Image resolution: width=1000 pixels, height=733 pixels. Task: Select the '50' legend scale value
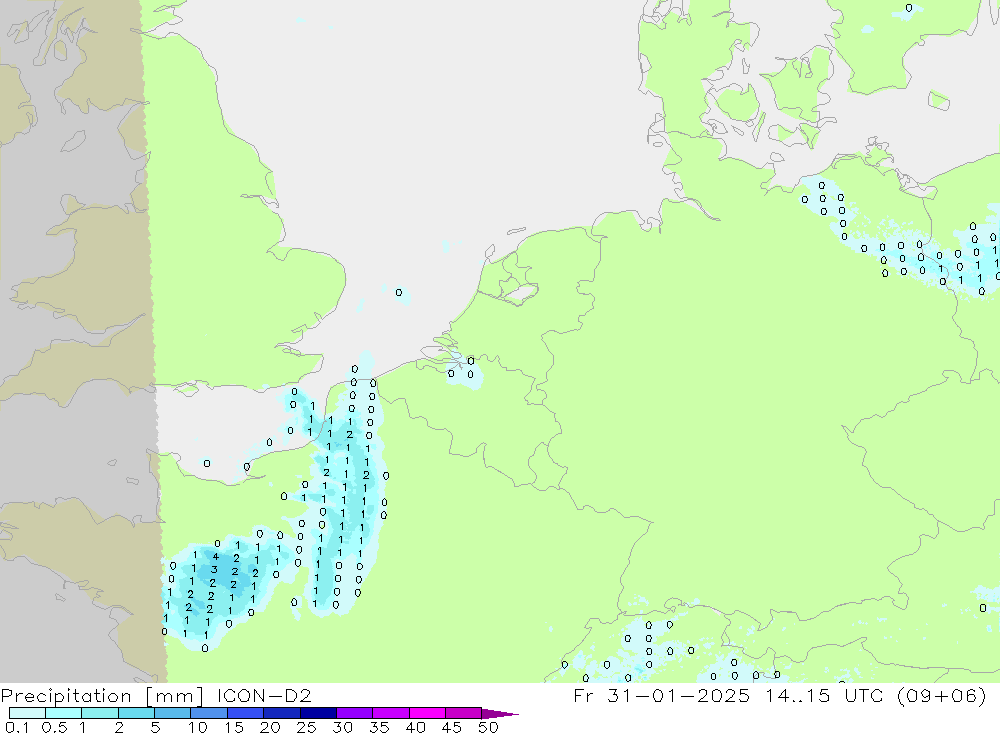488,727
